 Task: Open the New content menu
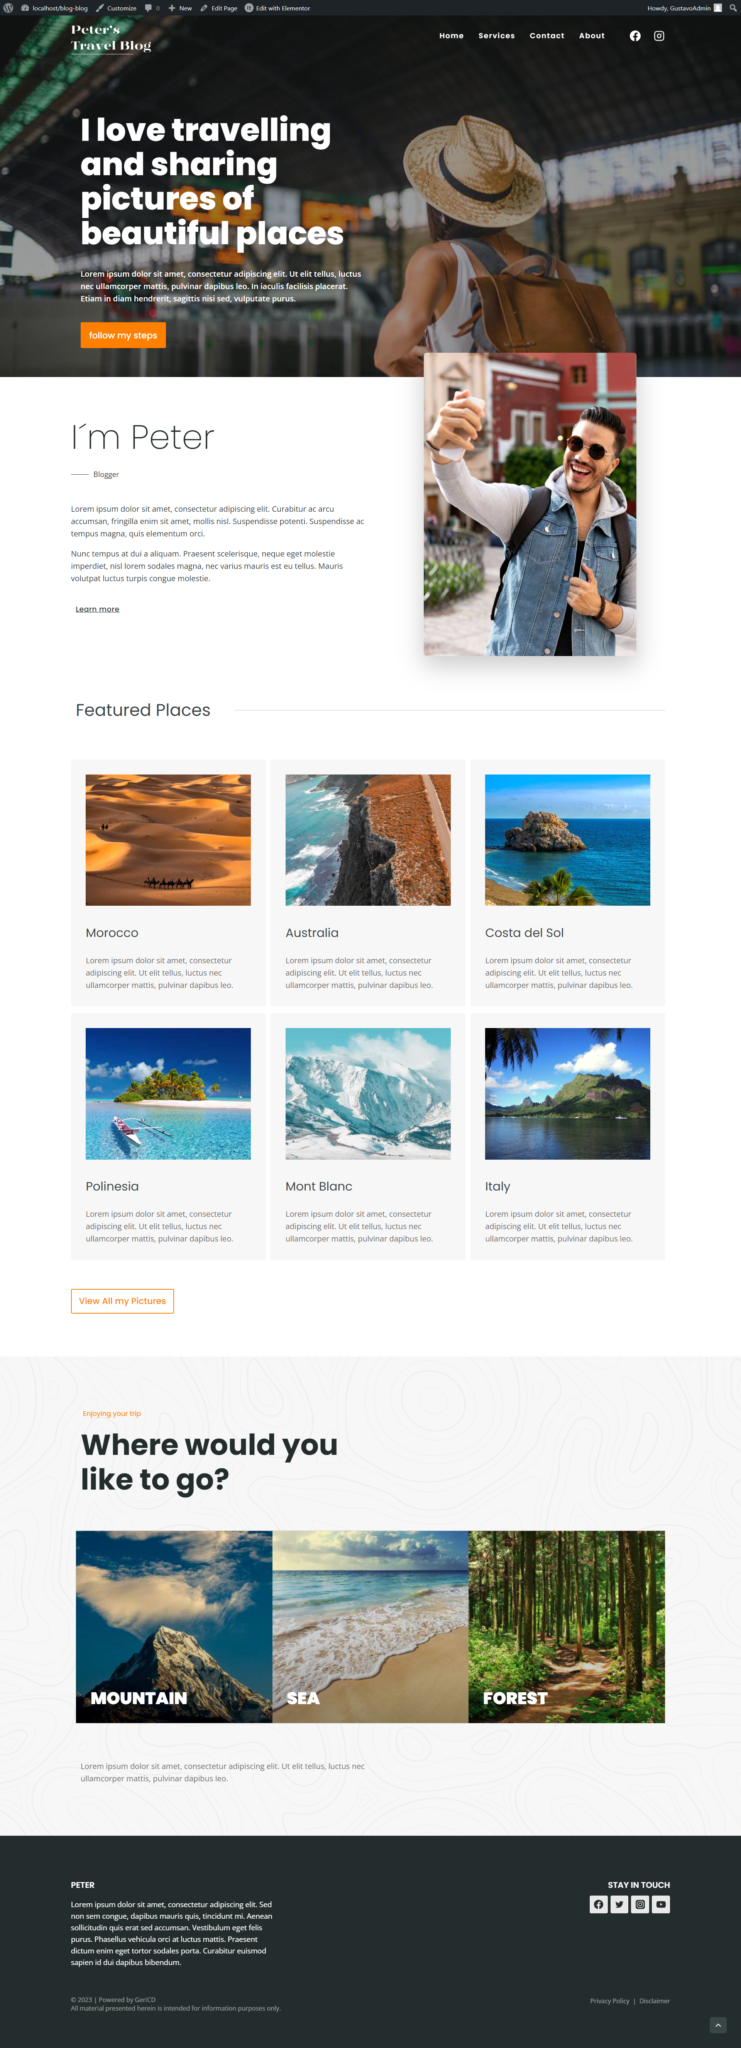click(180, 8)
